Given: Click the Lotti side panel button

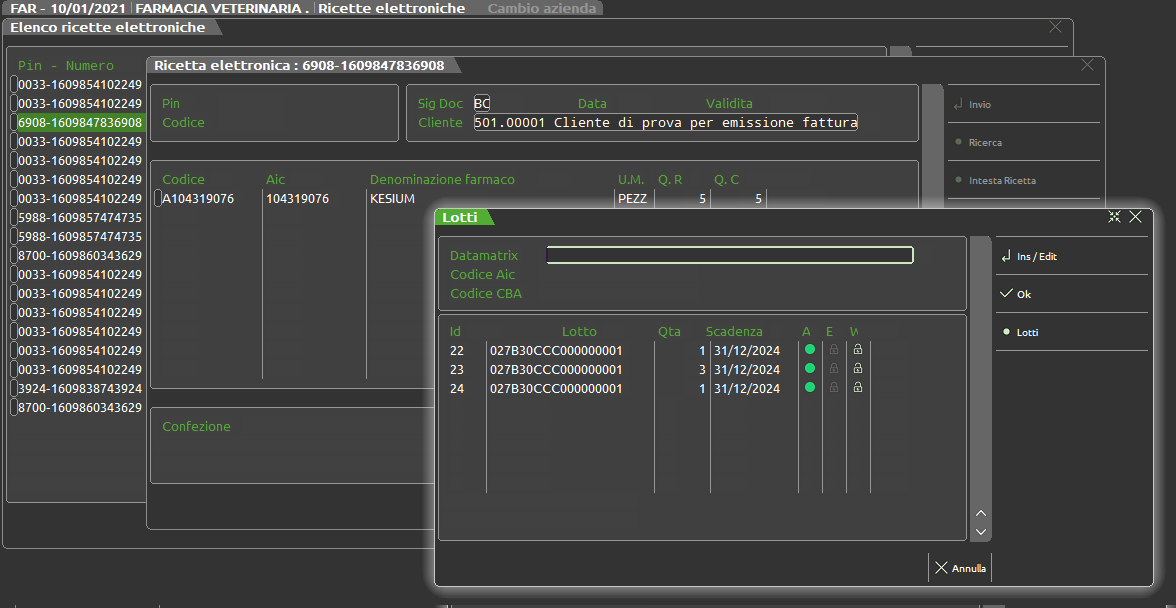Looking at the screenshot, I should pos(1028,332).
